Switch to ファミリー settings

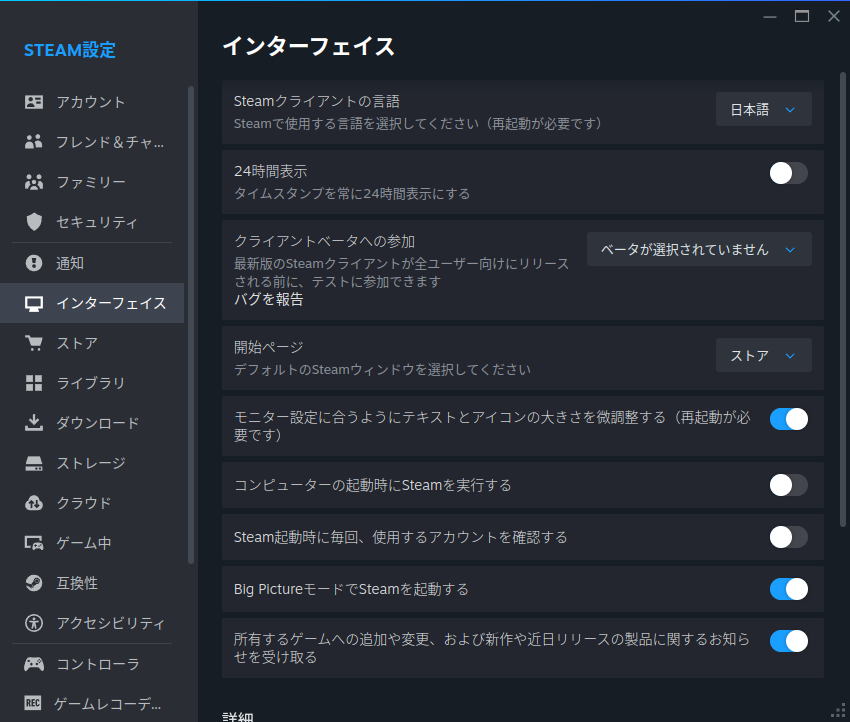(92, 182)
